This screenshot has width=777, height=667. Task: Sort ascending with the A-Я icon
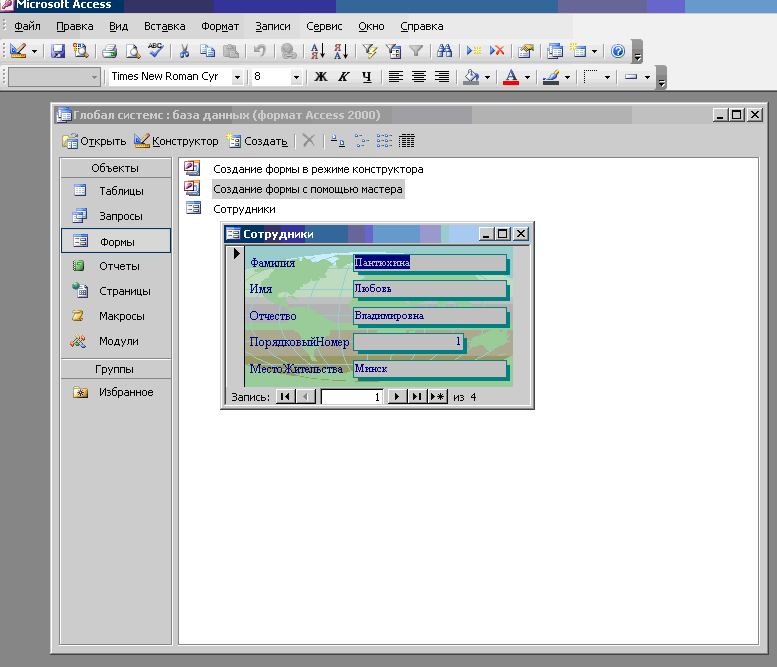pos(318,51)
